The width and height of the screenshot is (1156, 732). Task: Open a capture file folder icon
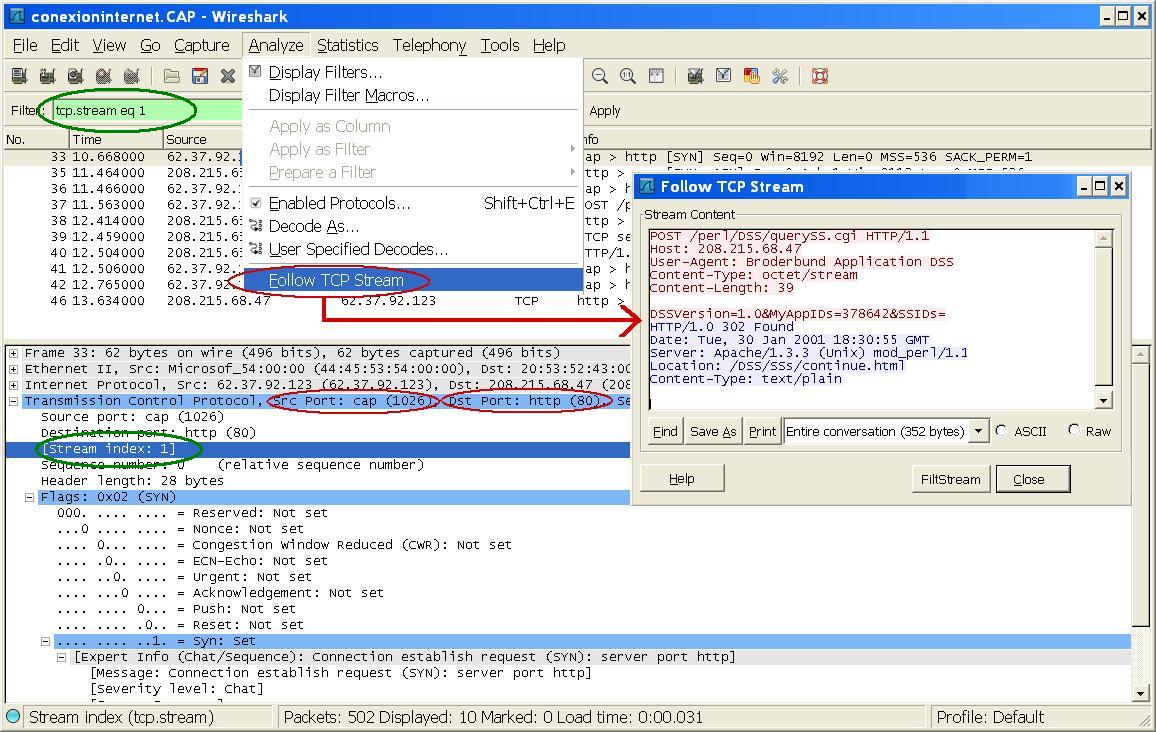click(x=172, y=76)
